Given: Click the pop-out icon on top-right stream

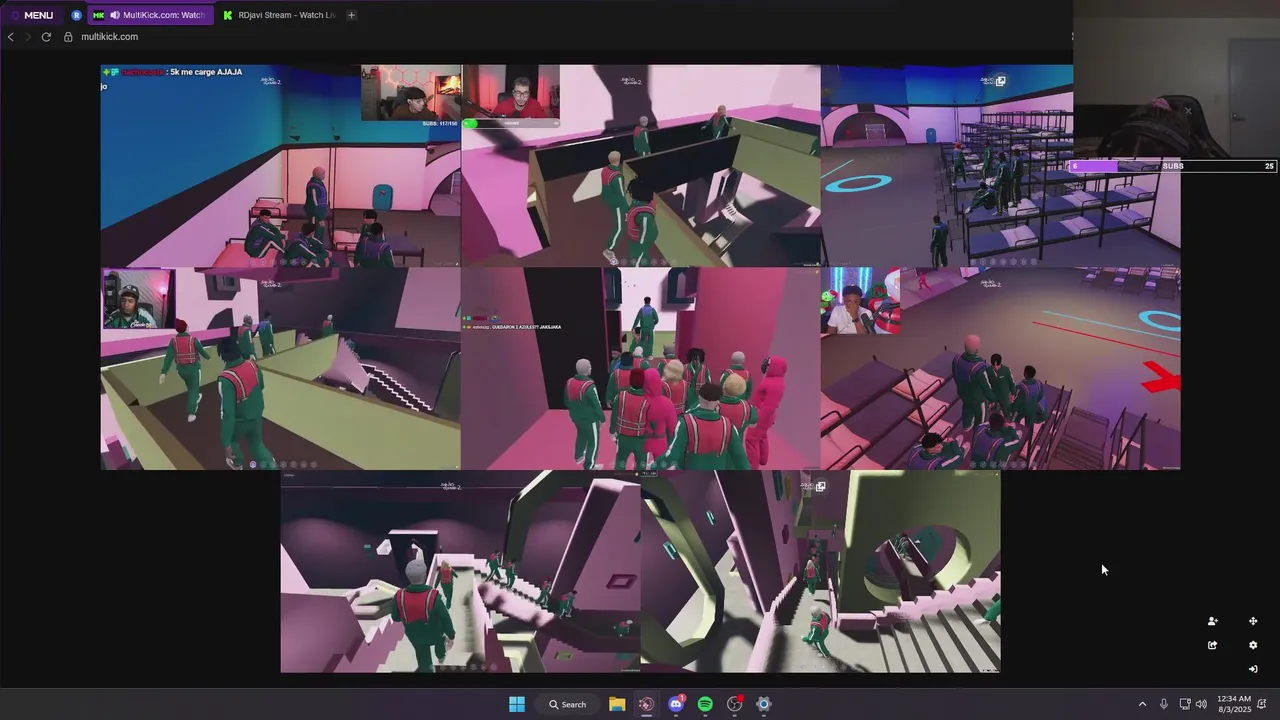Looking at the screenshot, I should 1000,81.
